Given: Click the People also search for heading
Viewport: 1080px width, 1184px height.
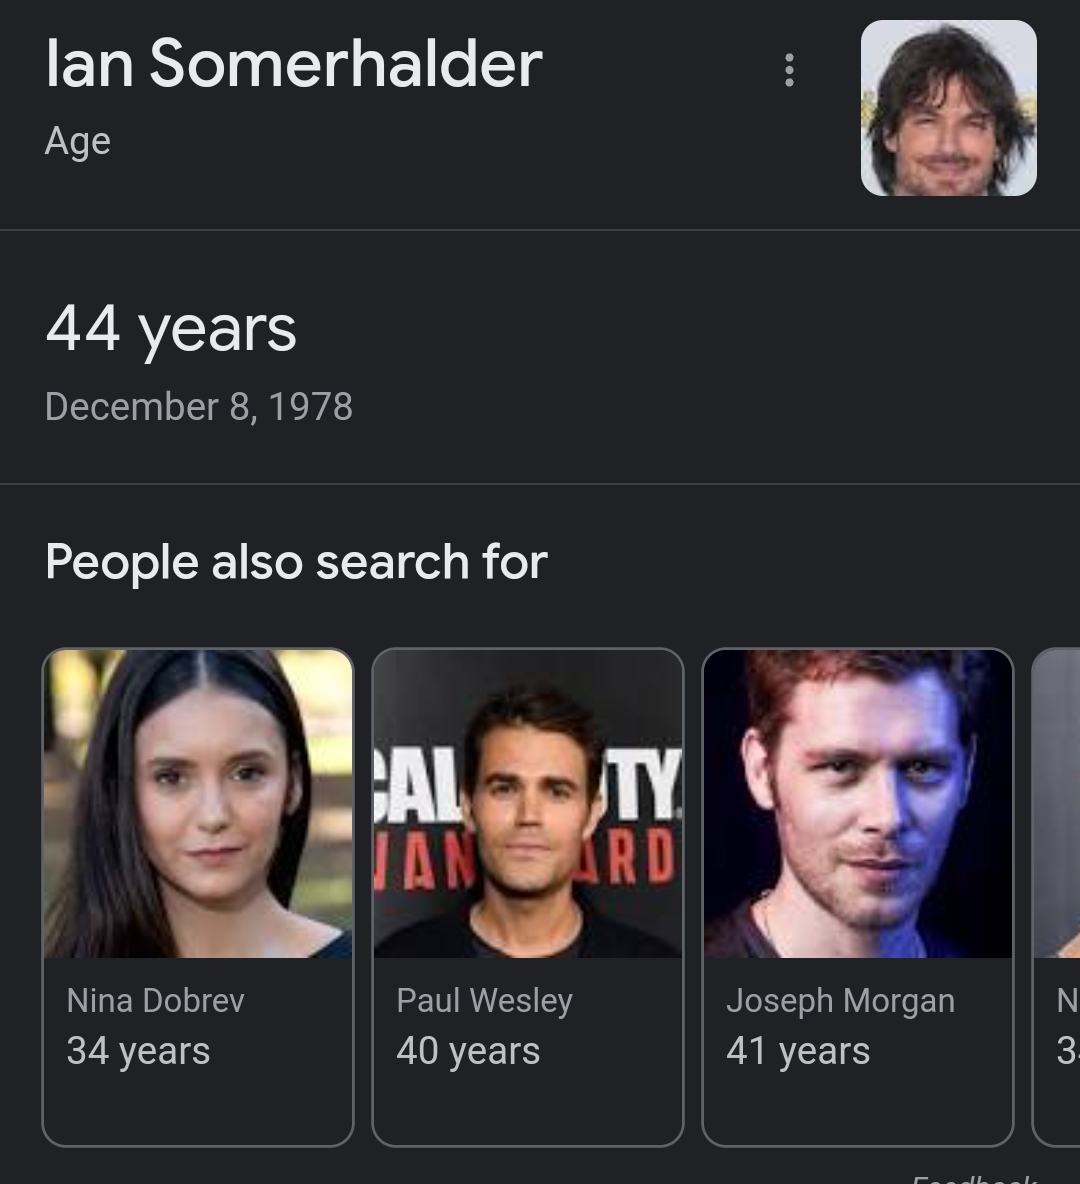Looking at the screenshot, I should [x=296, y=561].
